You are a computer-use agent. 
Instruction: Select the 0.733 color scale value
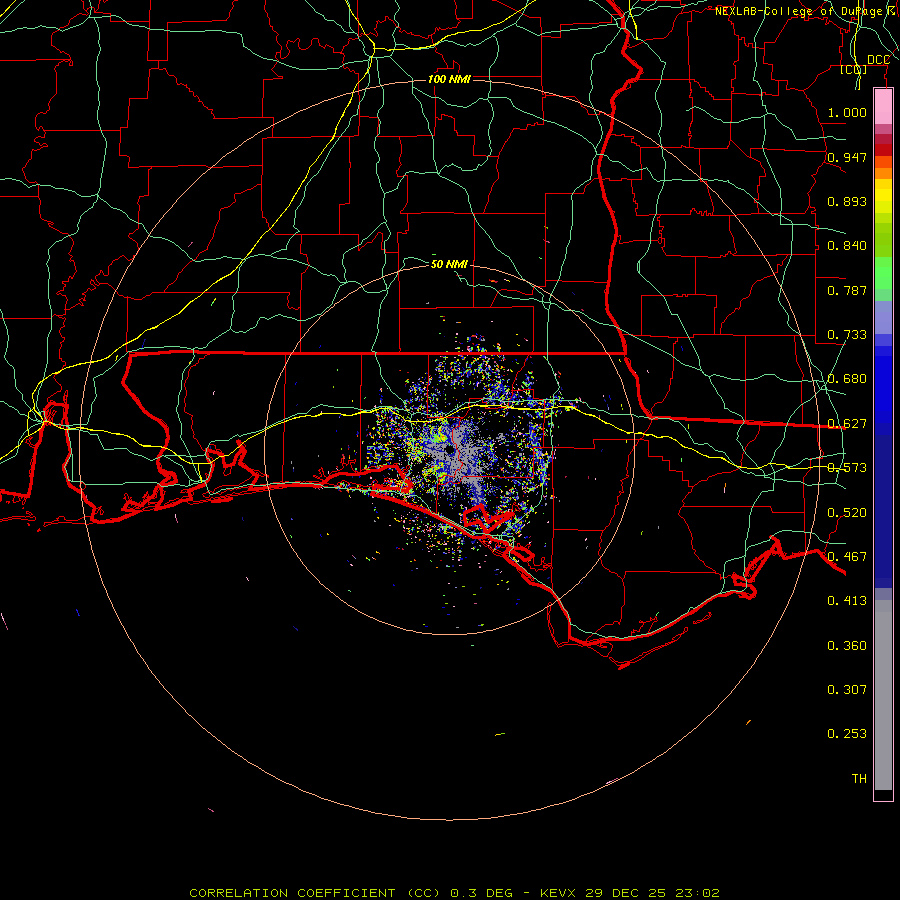(x=847, y=335)
